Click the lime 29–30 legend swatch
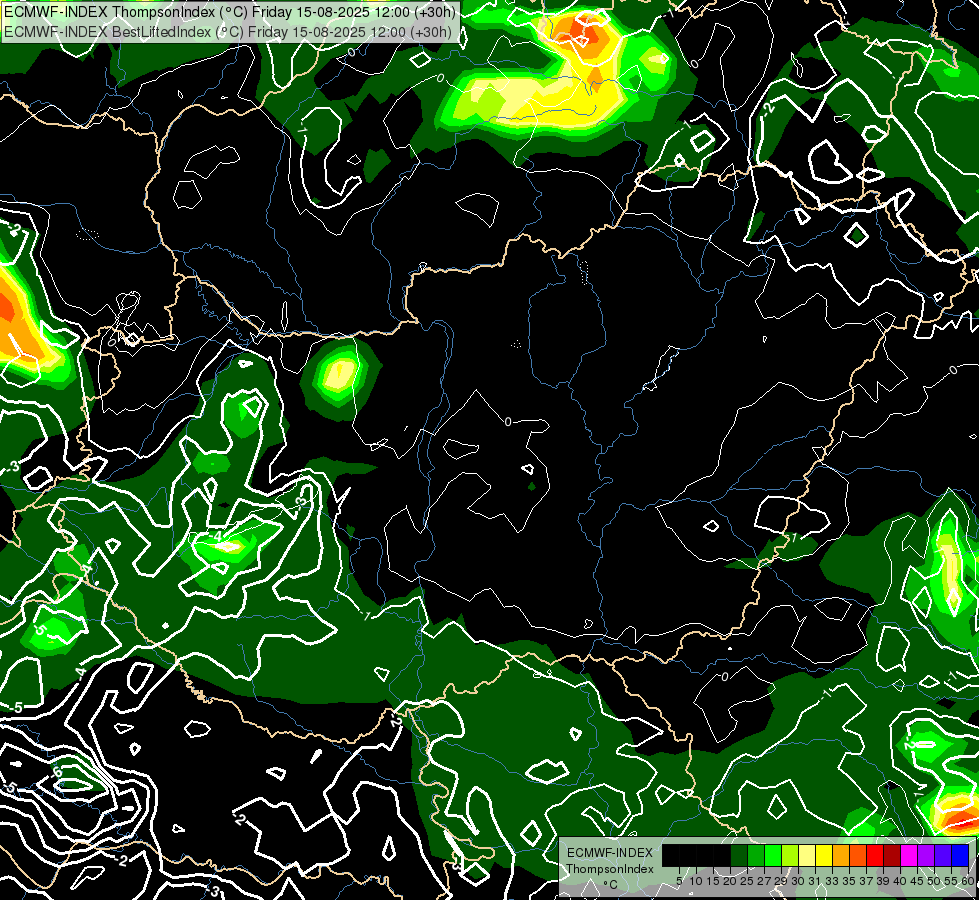Image resolution: width=979 pixels, height=900 pixels. (790, 856)
